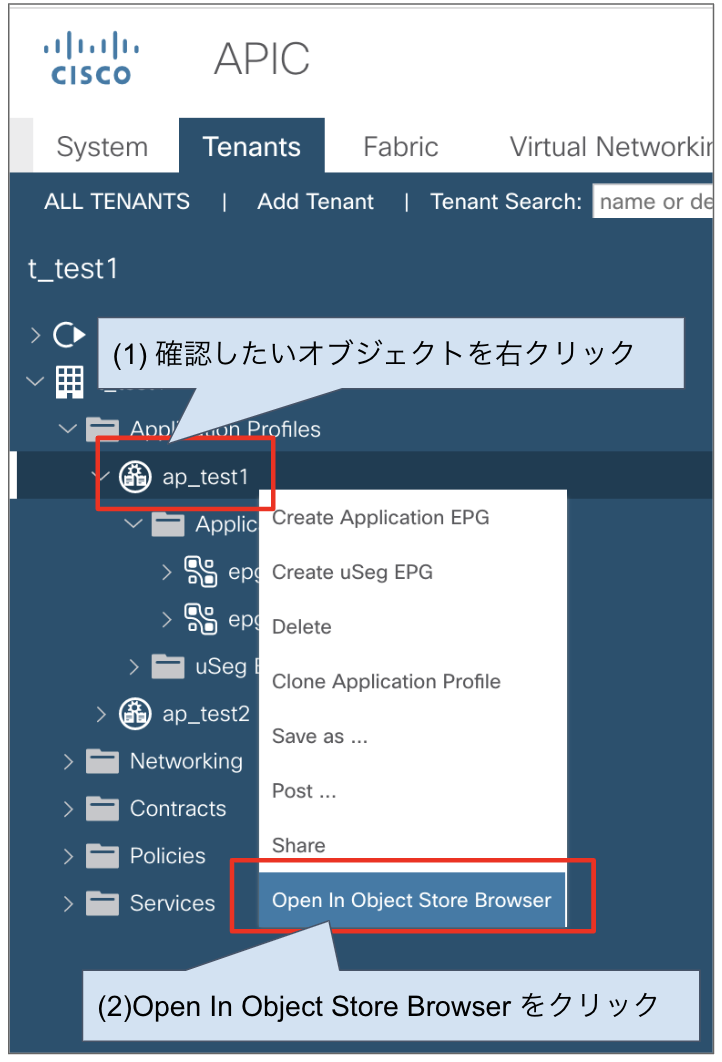The image size is (722, 1062).
Task: Click the ALL TENANTS link
Action: pyautogui.click(x=117, y=201)
